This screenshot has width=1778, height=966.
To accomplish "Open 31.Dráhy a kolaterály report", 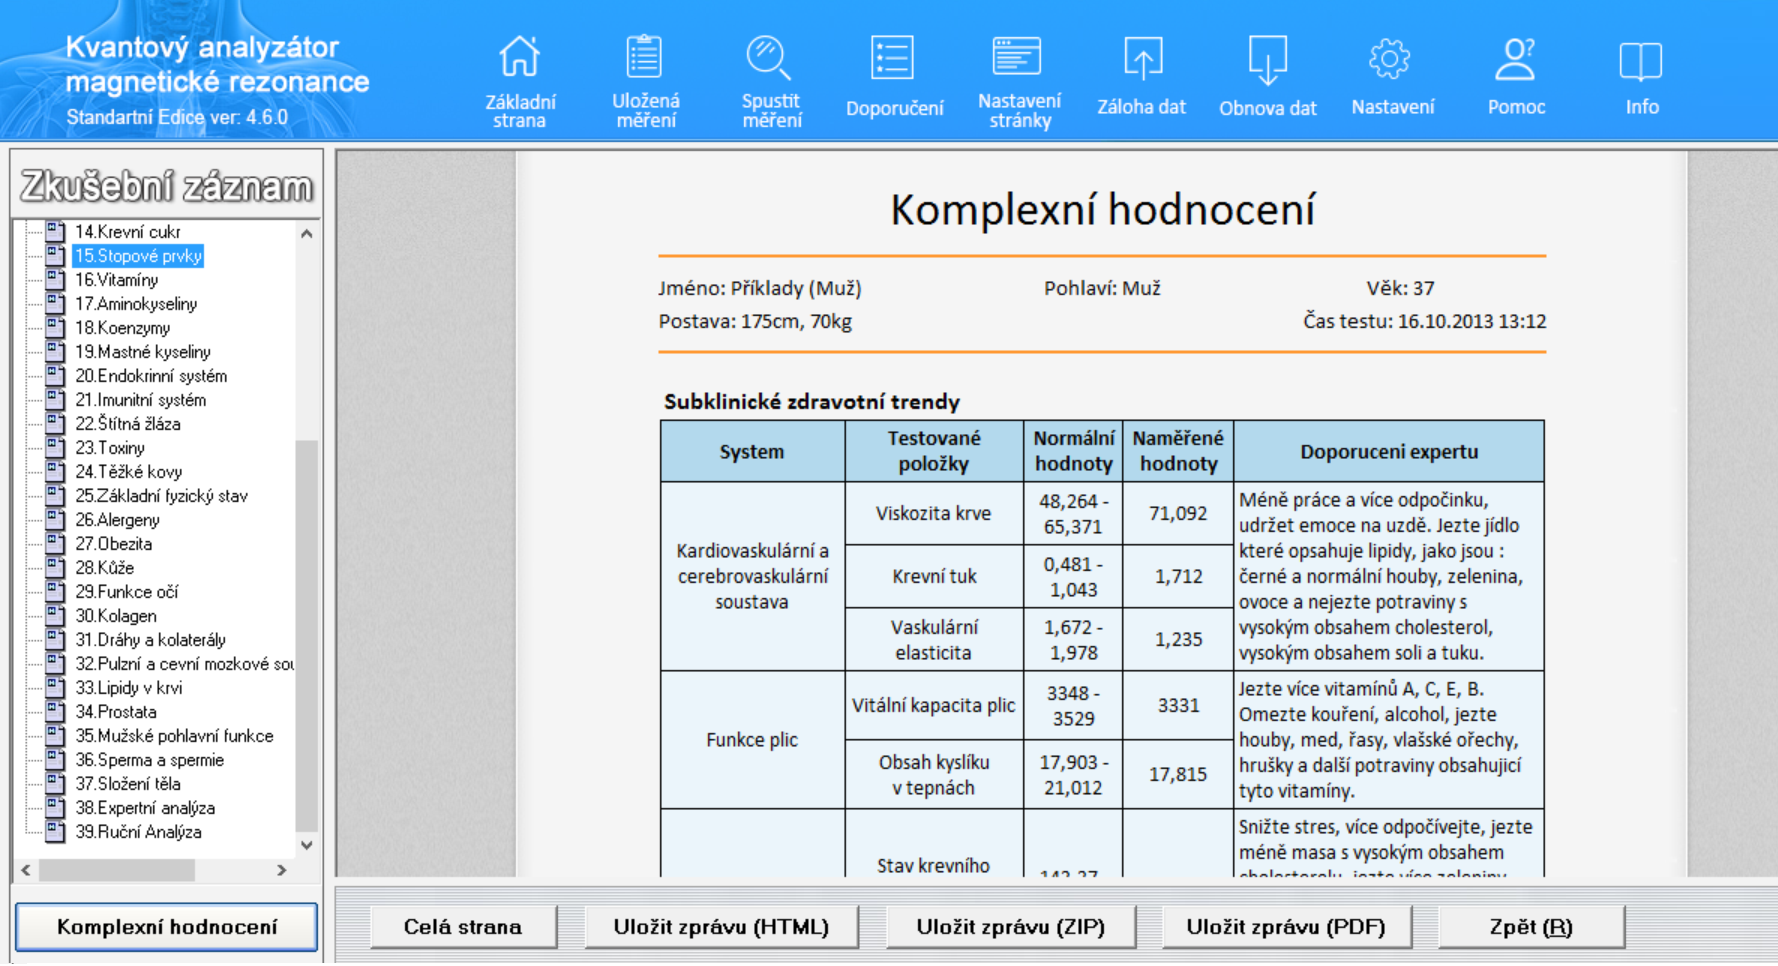I will pyautogui.click(x=150, y=640).
